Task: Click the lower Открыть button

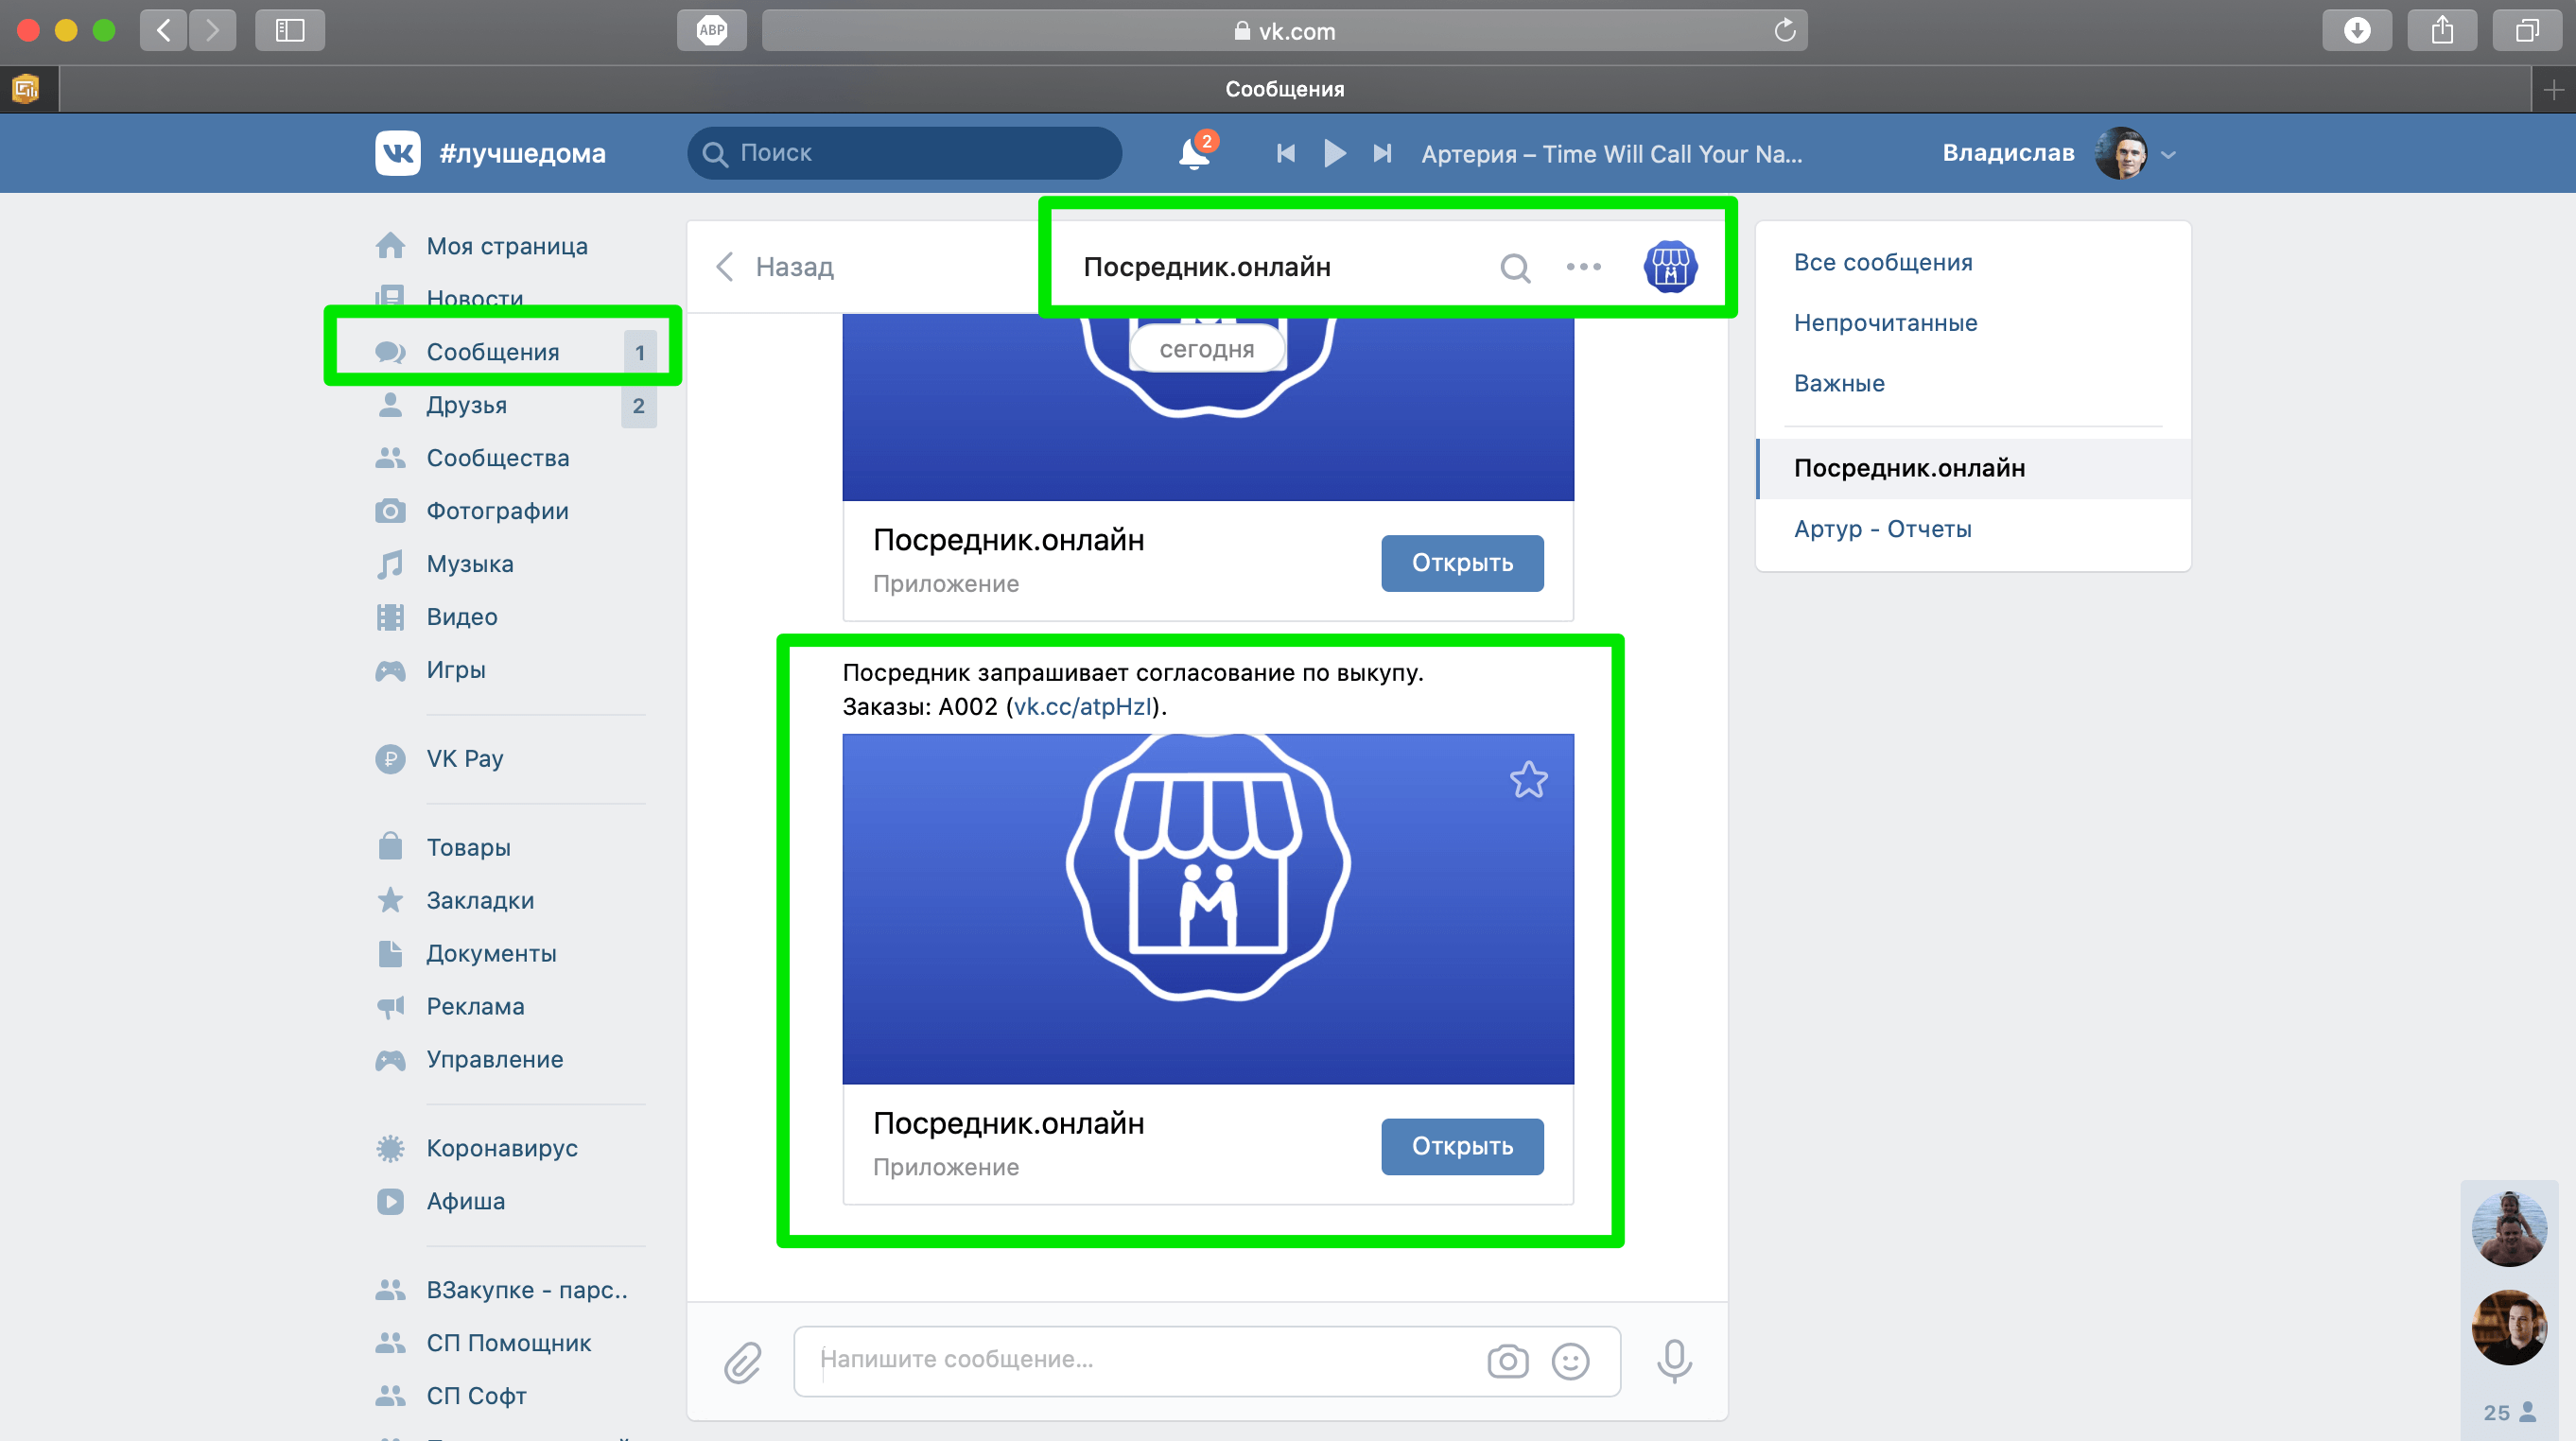Action: click(1461, 1146)
